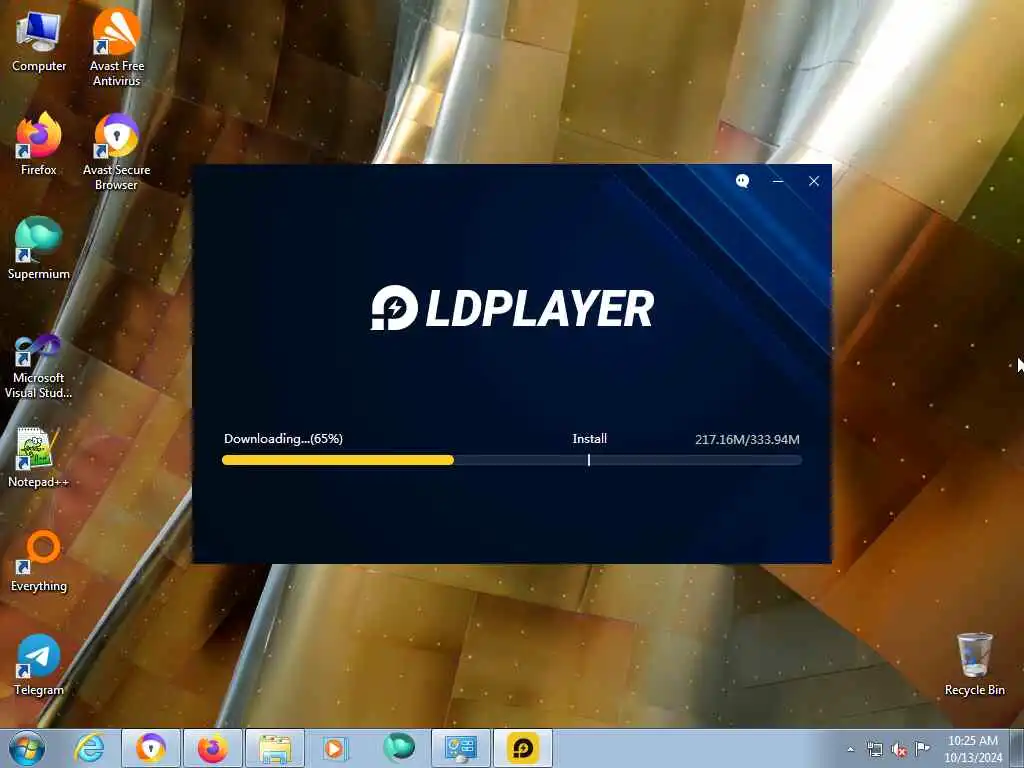Open the Control Panel taskbar item
Screen dimensions: 1024x768
[x=460, y=748]
